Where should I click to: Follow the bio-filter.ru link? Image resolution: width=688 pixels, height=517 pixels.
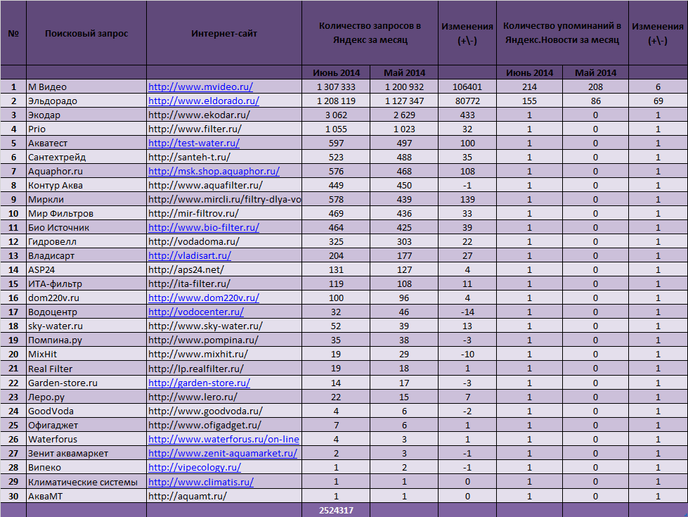(204, 227)
